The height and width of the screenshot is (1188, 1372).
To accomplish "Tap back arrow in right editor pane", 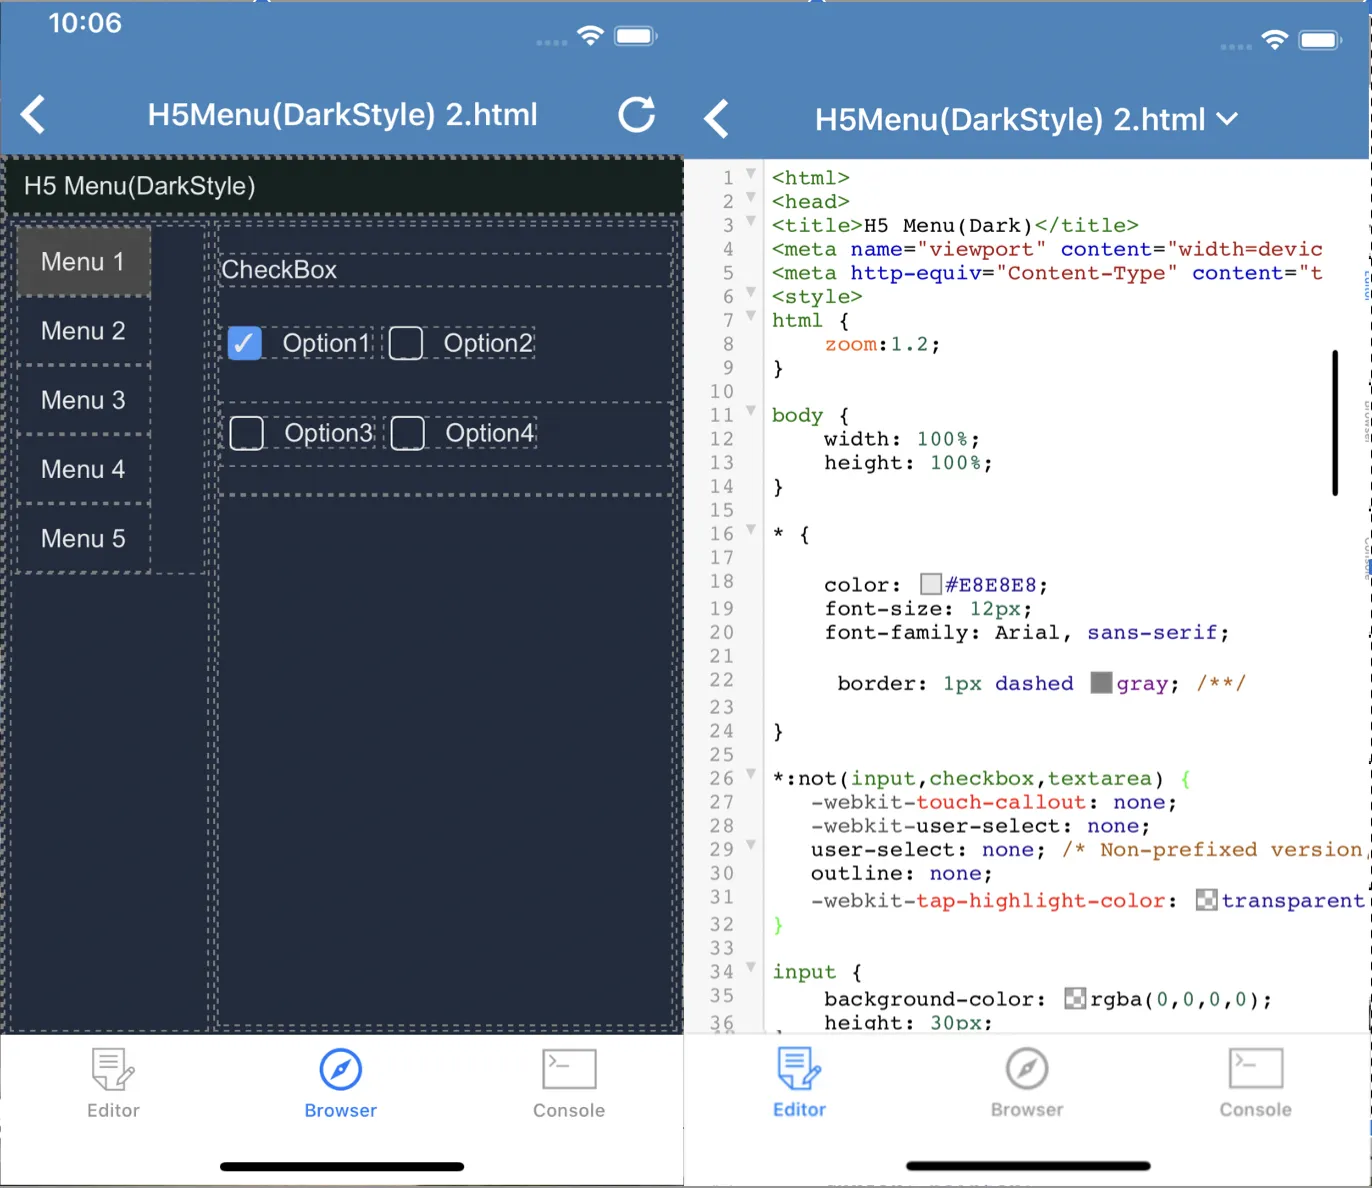I will click(x=716, y=119).
